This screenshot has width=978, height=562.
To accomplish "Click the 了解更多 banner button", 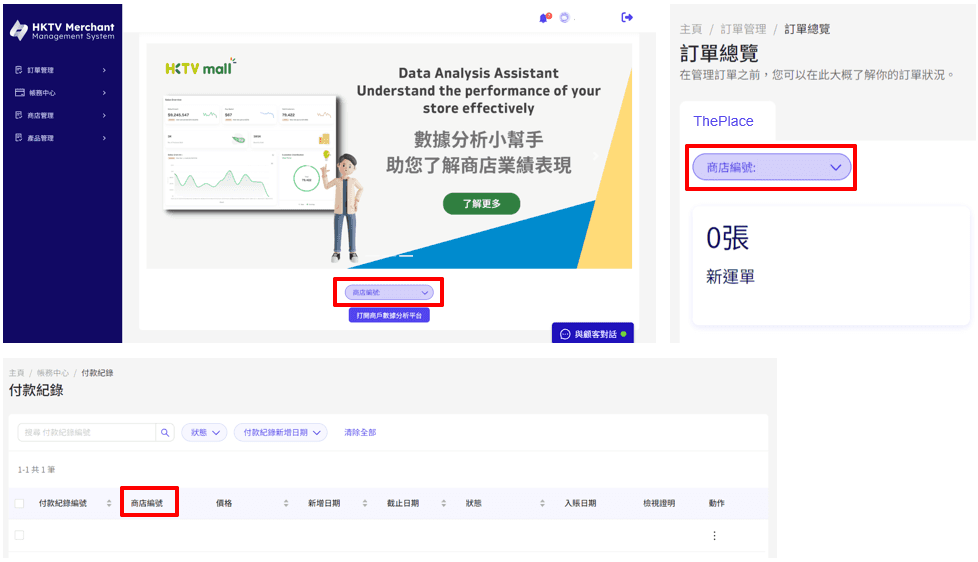I will (482, 203).
